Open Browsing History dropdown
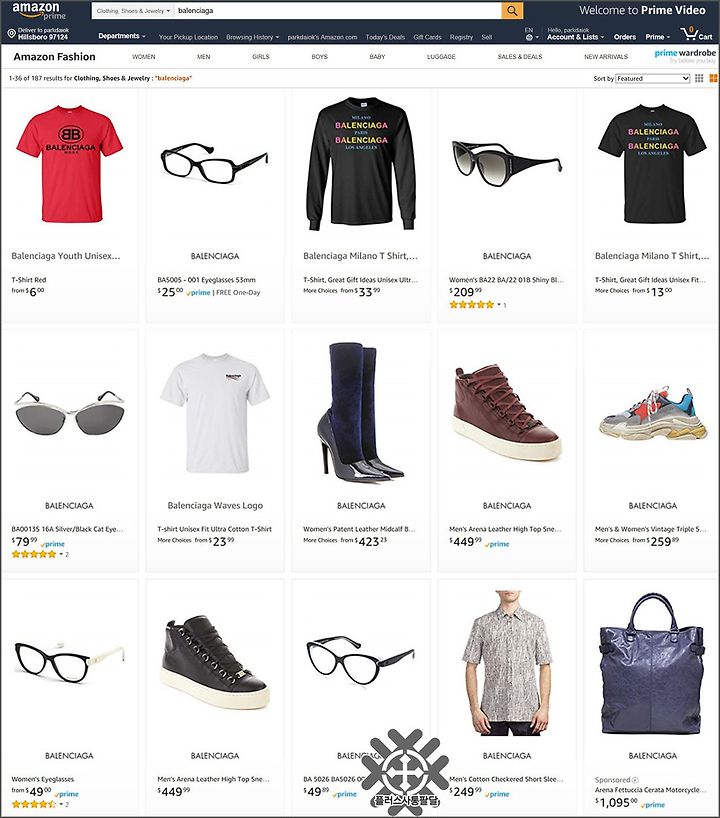Image resolution: width=720 pixels, height=818 pixels. pyautogui.click(x=253, y=37)
